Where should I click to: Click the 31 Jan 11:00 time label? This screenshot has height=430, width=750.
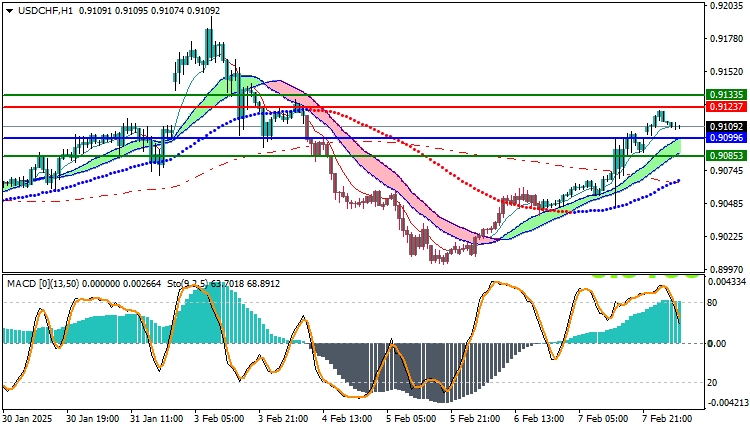[156, 419]
